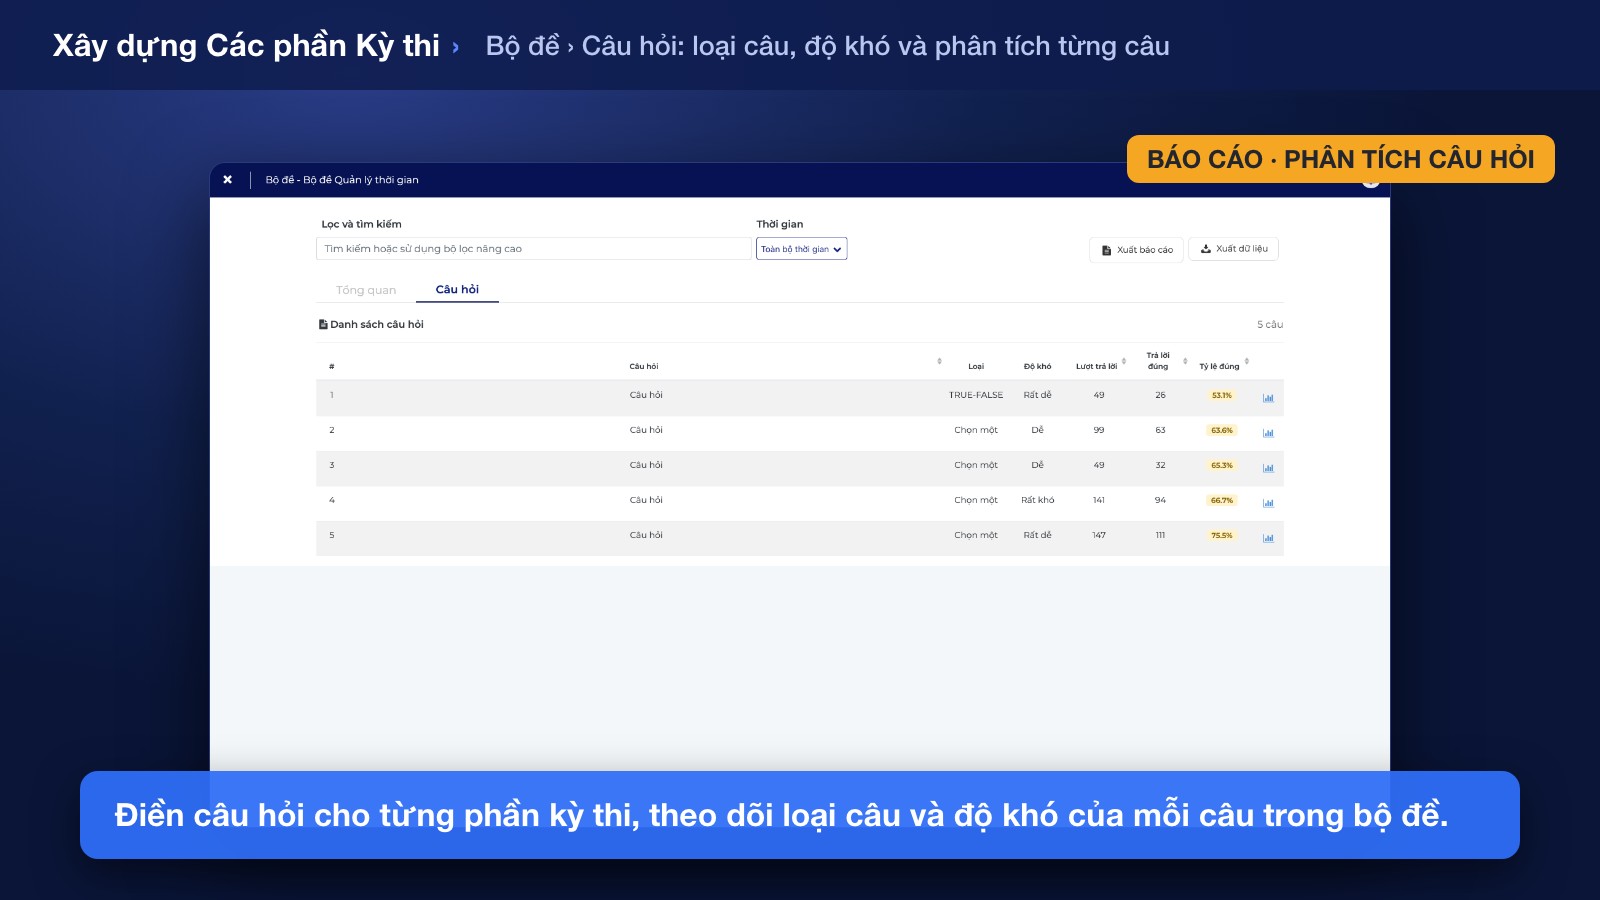This screenshot has height=900, width=1600.
Task: Select the Câu hỏi tab
Action: (x=457, y=289)
